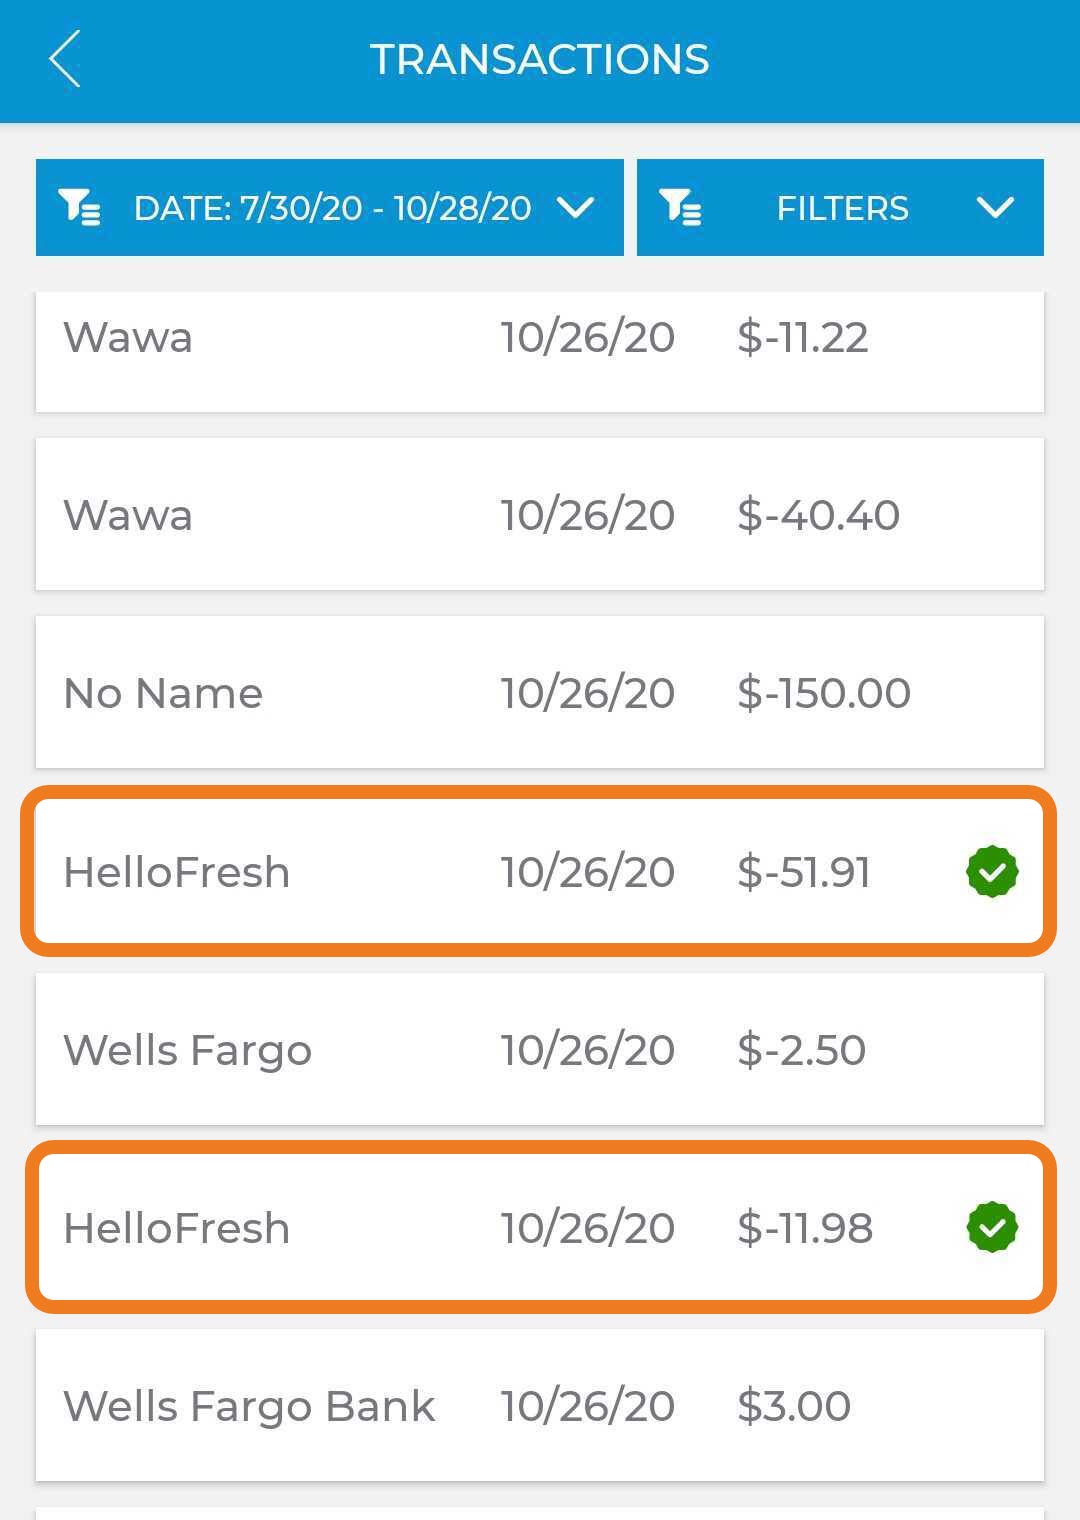Open the HelloFresh $-11.98 transaction
The width and height of the screenshot is (1080, 1520).
540,1227
